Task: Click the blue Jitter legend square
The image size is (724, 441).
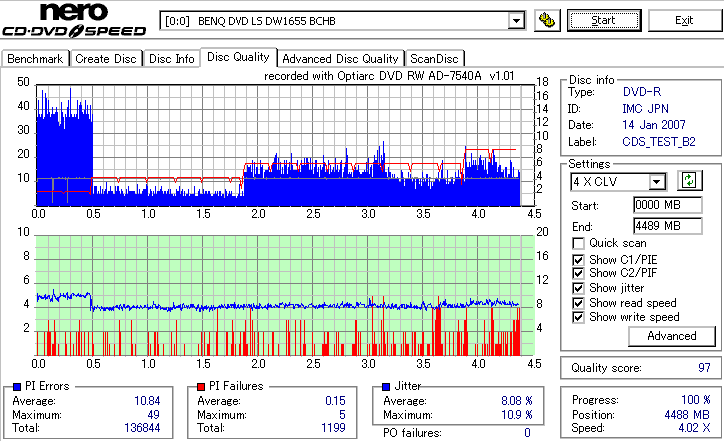Action: (386, 387)
